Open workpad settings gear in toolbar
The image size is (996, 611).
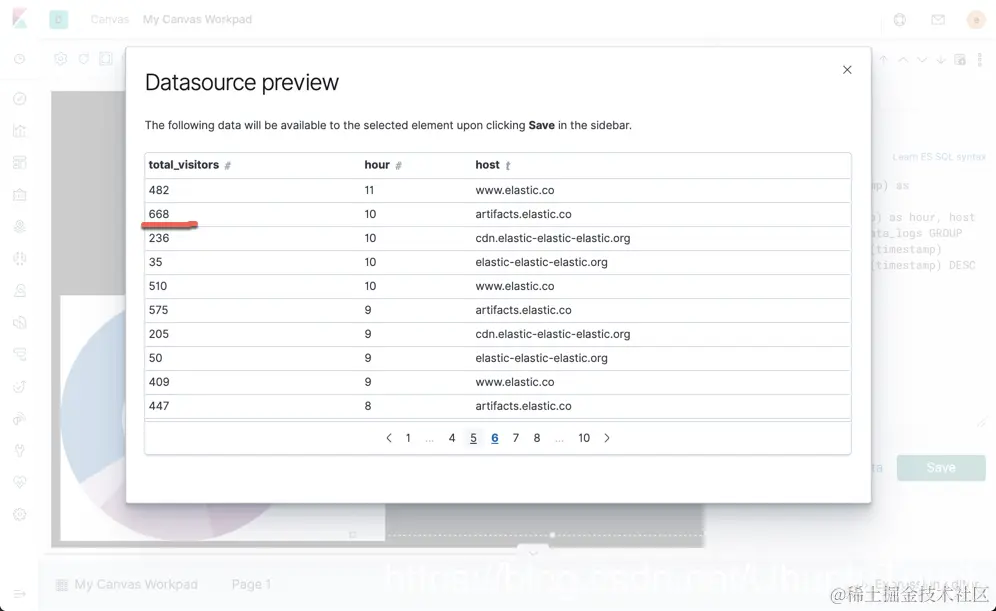coord(60,59)
